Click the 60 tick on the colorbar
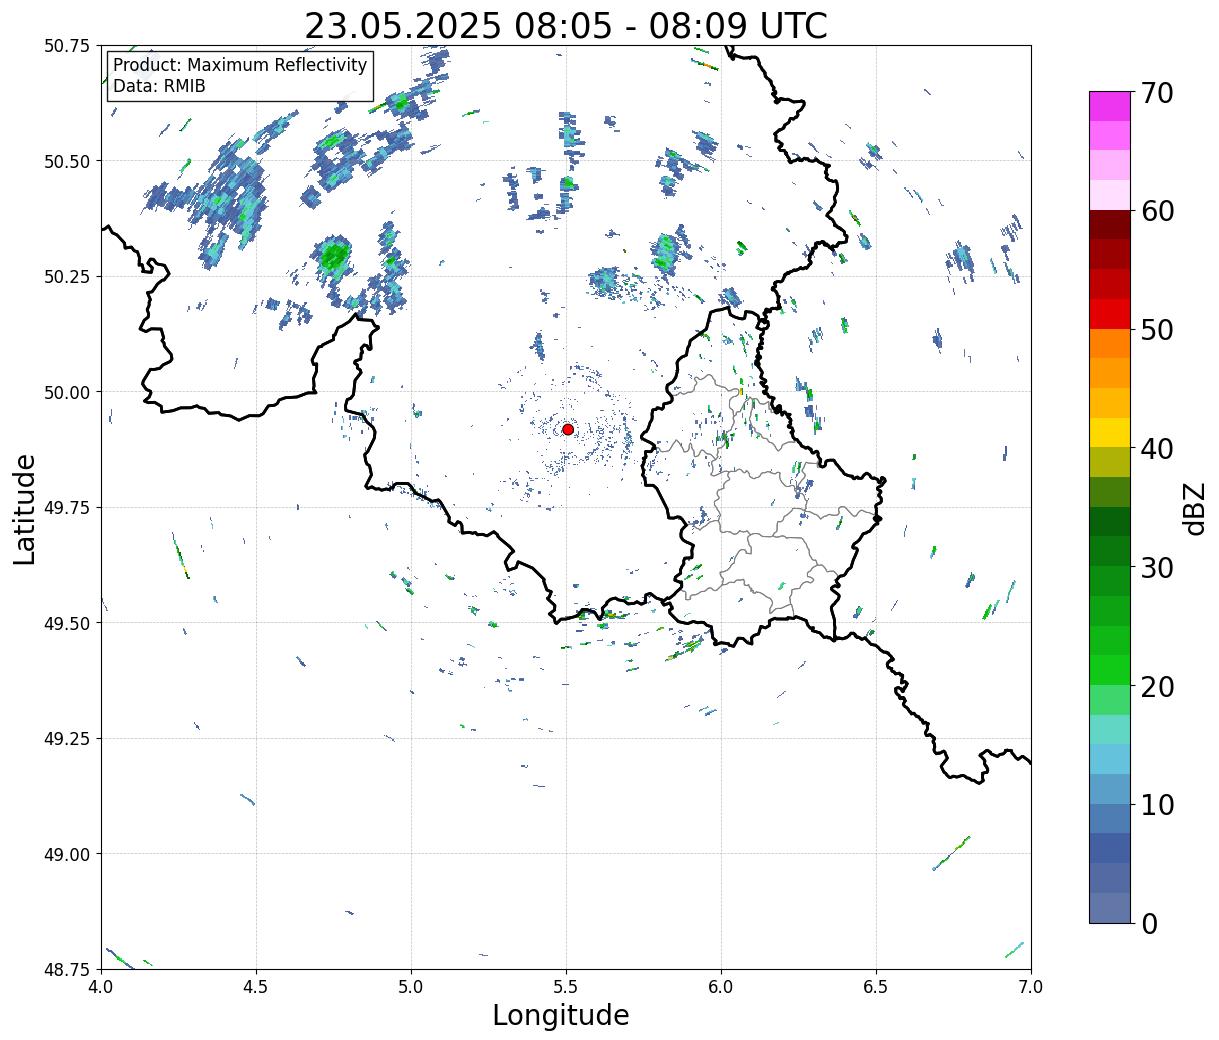 (1157, 211)
